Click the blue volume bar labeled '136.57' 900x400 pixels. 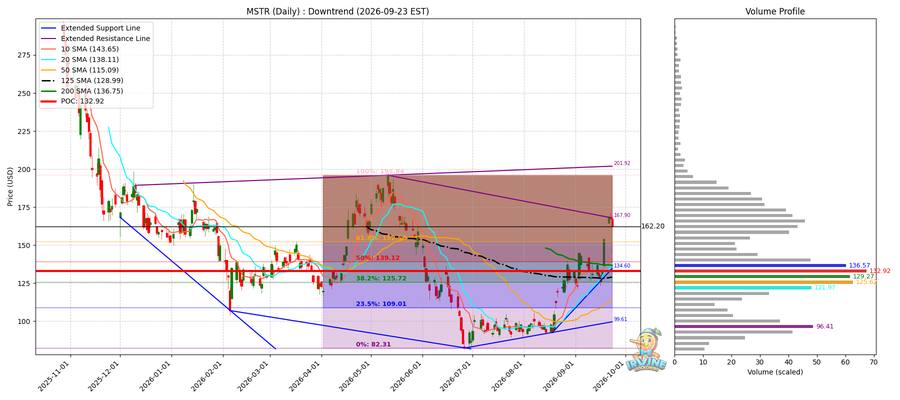760,265
